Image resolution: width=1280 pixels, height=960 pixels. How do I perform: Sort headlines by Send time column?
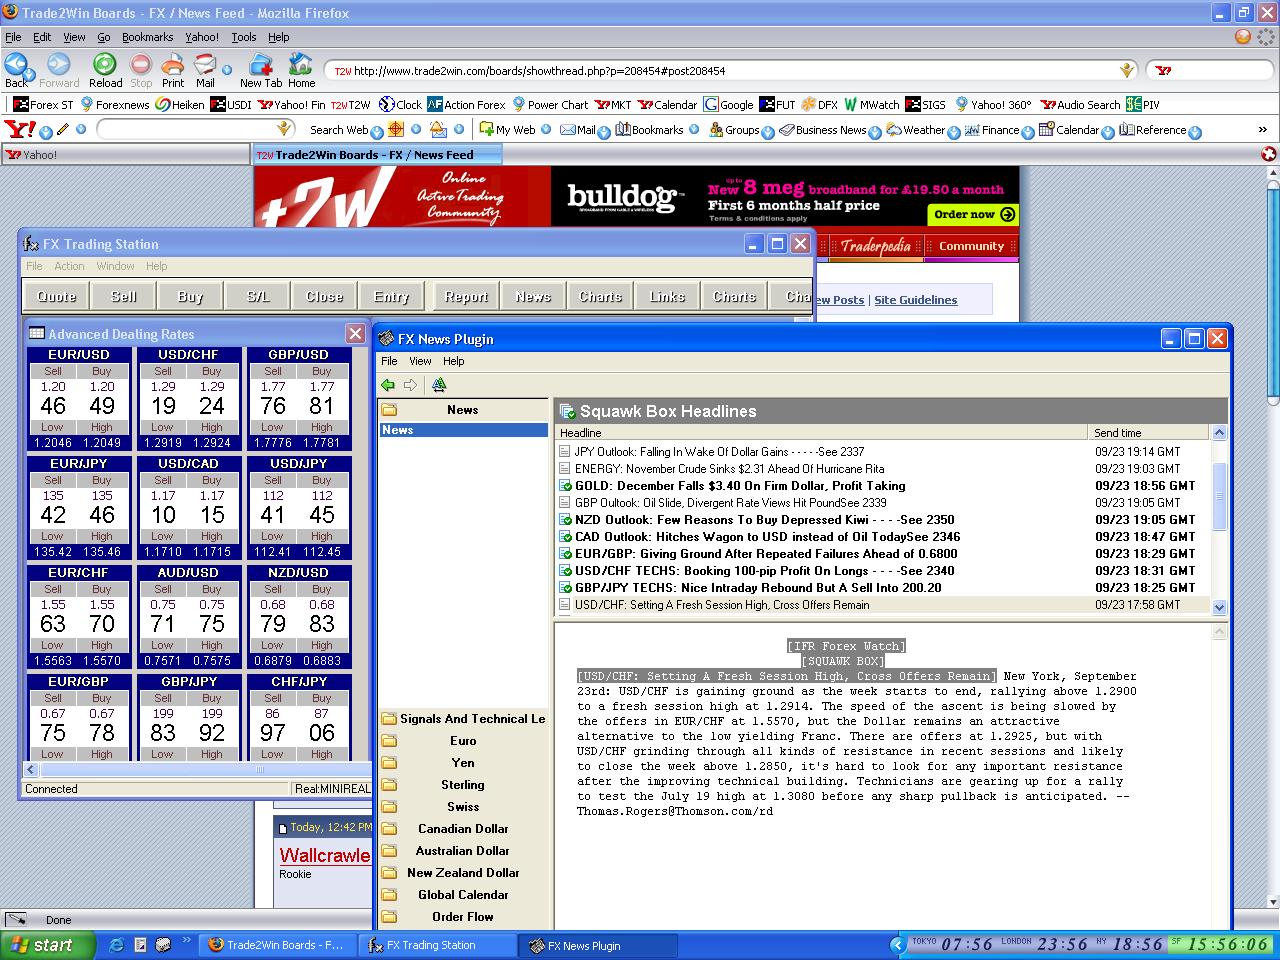pos(1148,432)
